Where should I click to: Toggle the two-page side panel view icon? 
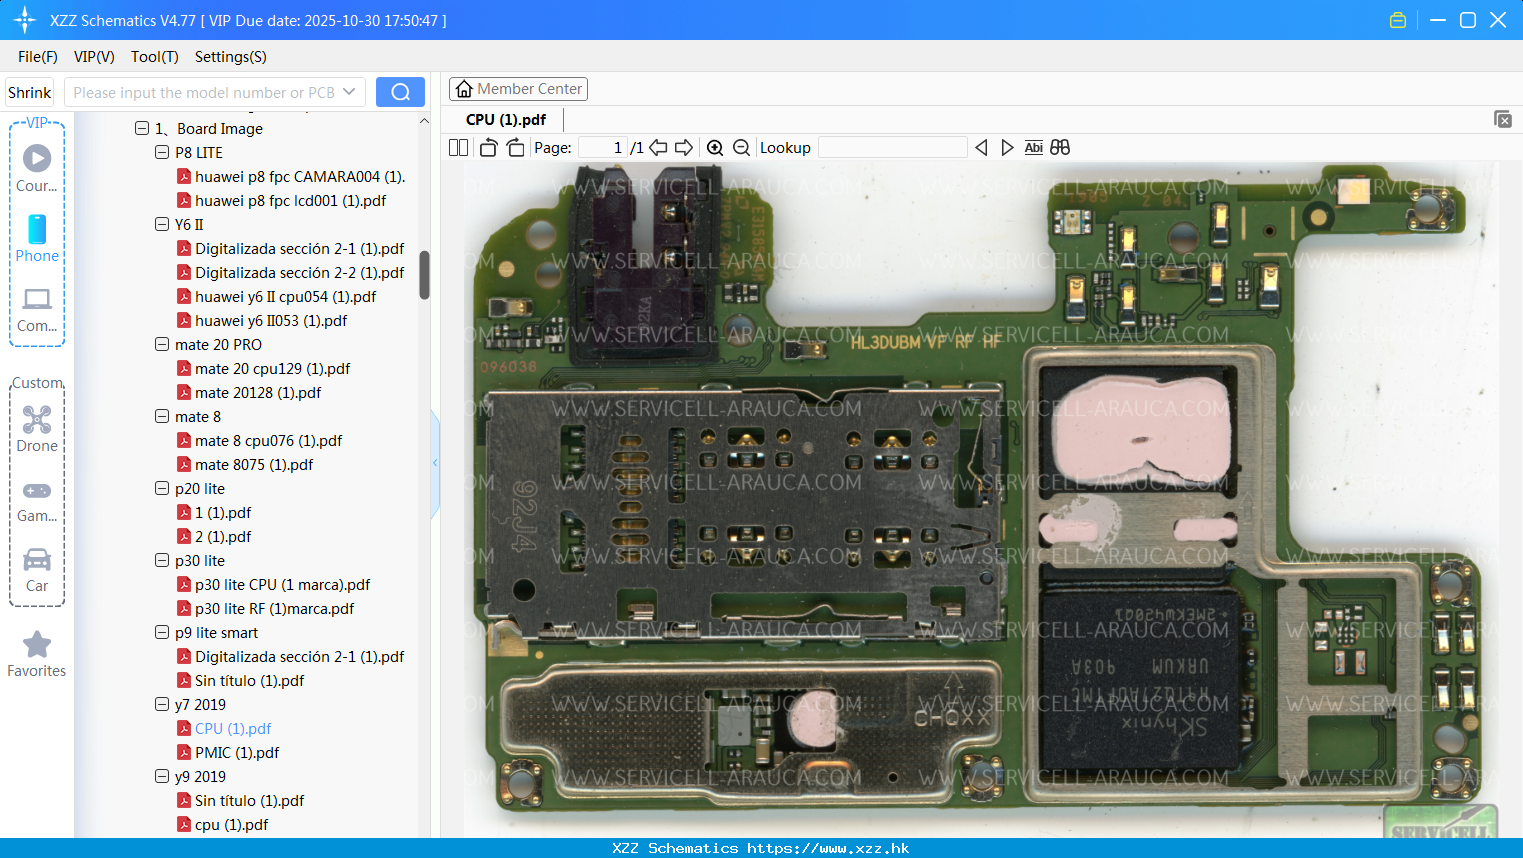pos(458,148)
